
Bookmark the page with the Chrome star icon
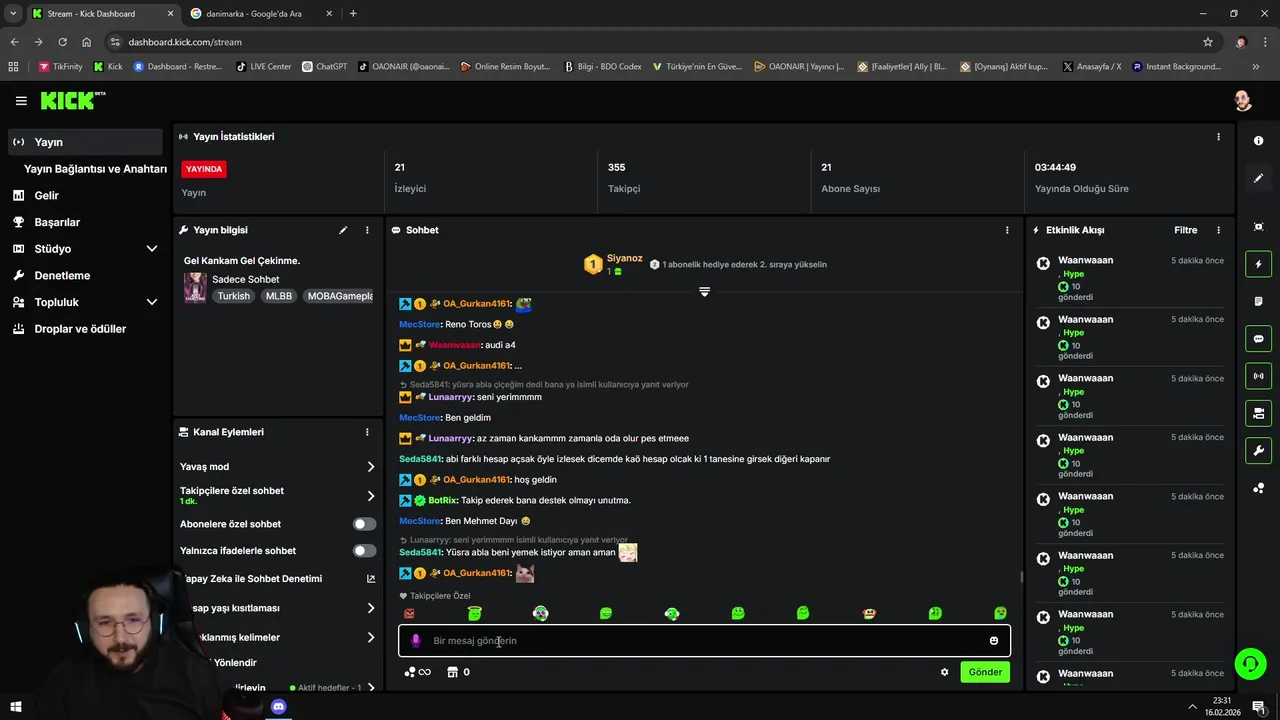[x=1208, y=42]
